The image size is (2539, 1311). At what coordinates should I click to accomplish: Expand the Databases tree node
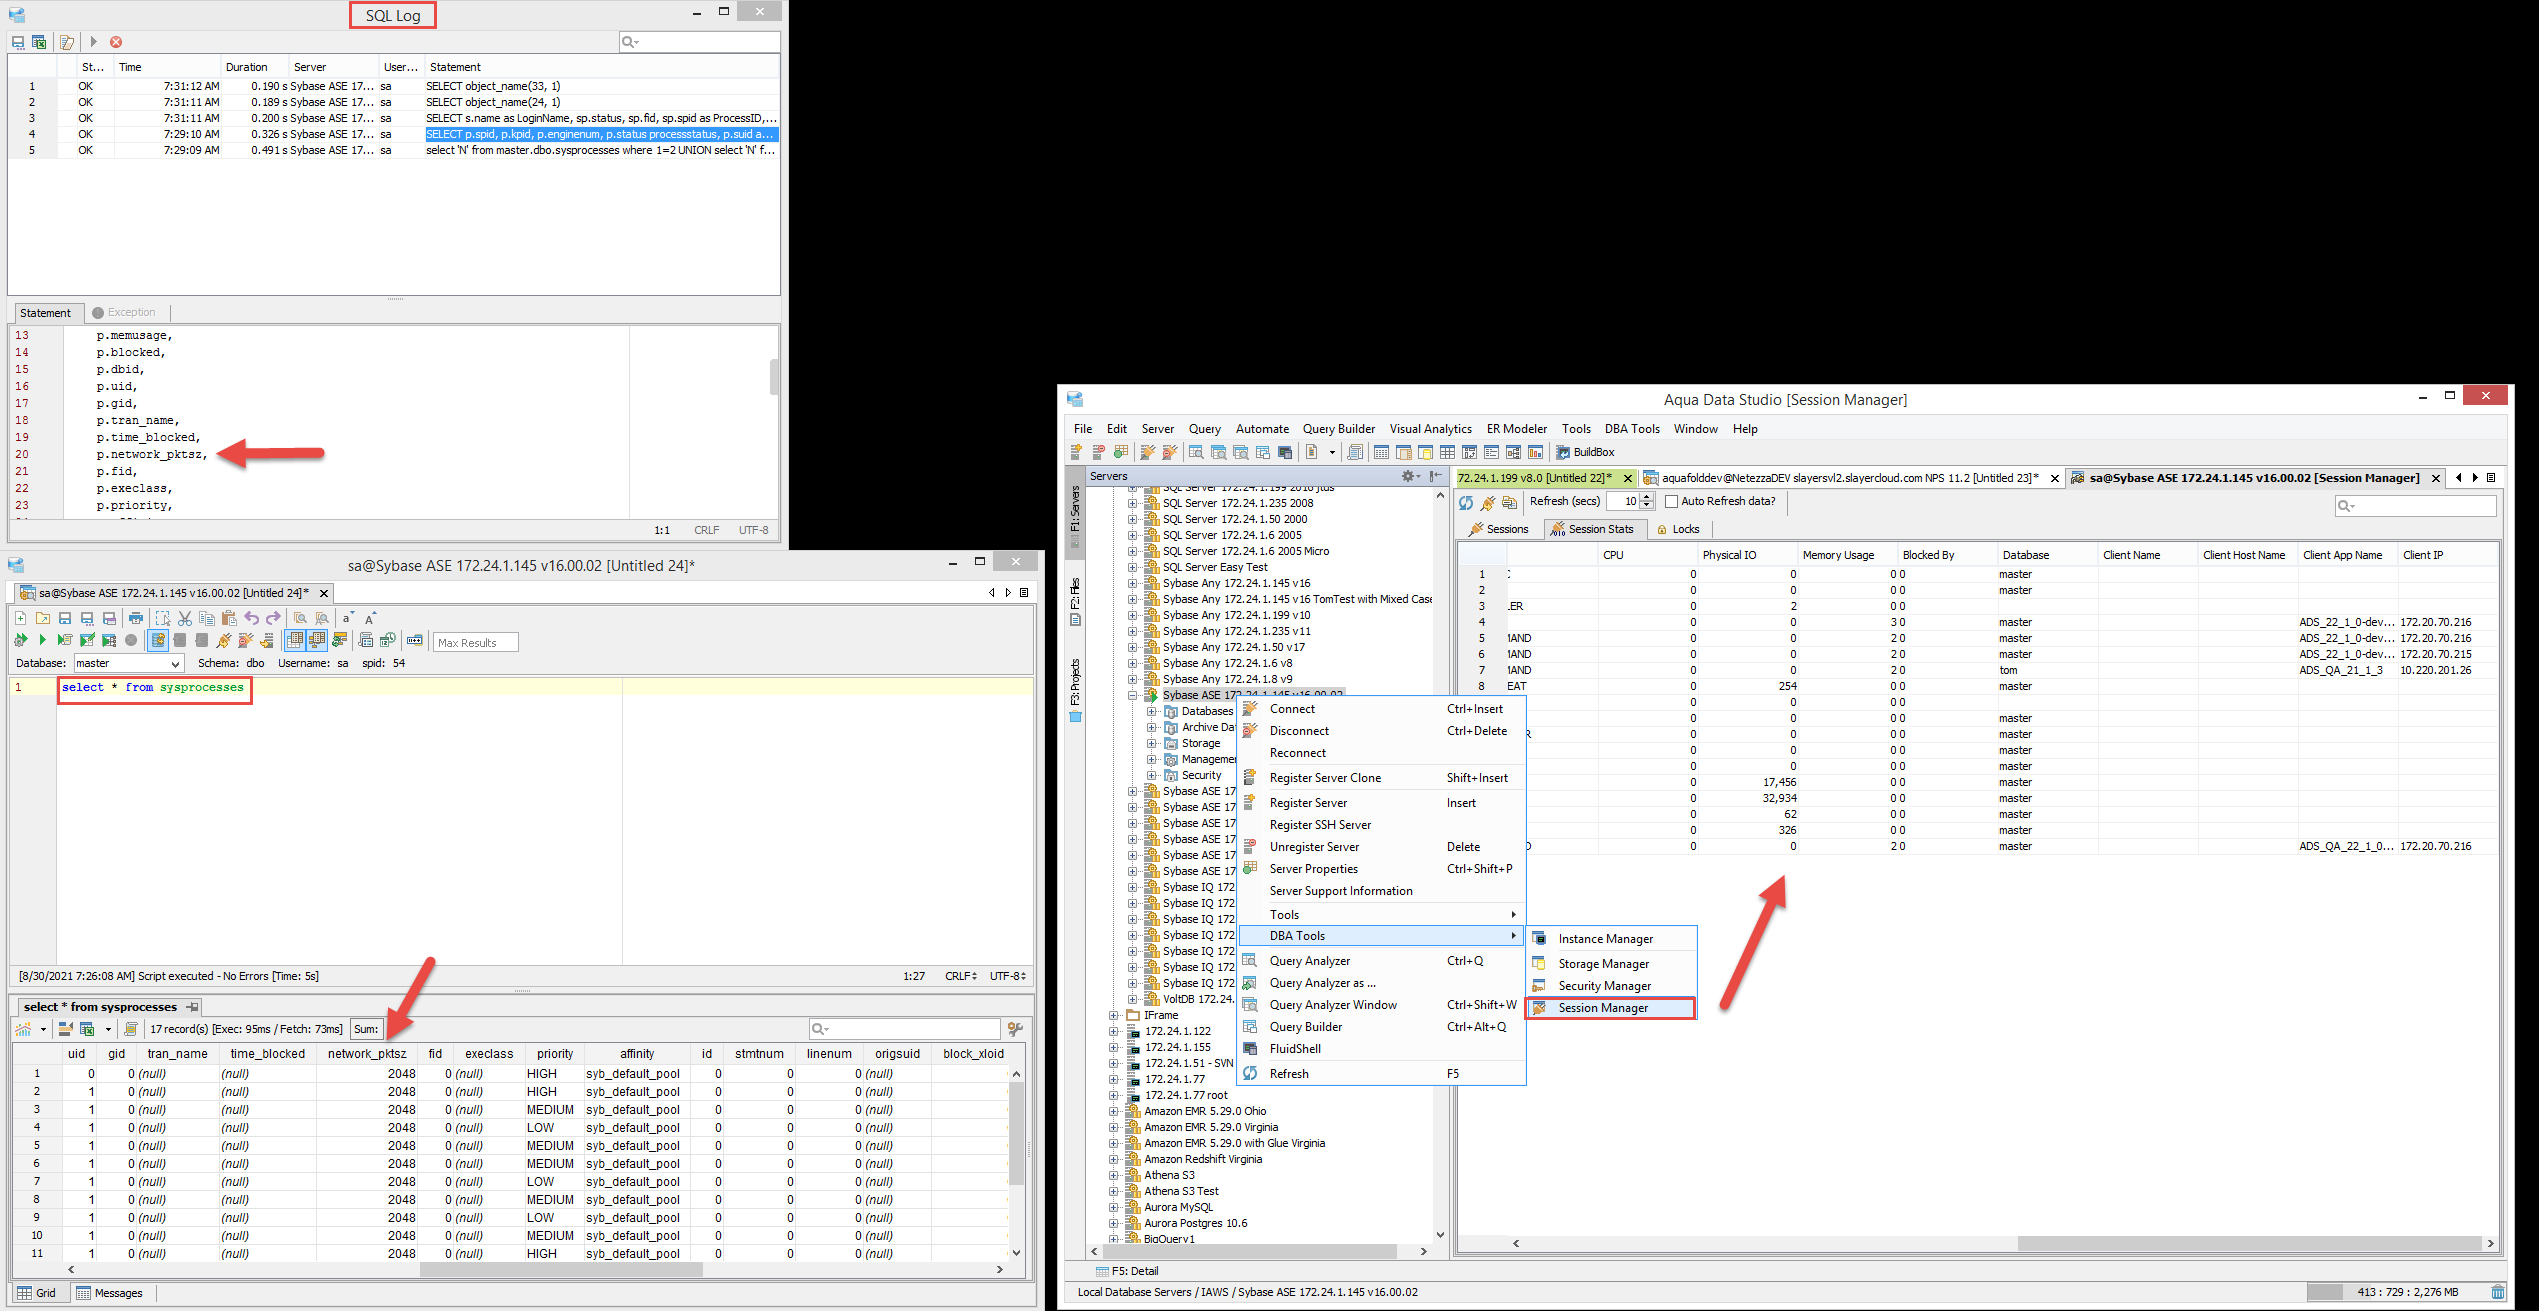point(1151,711)
